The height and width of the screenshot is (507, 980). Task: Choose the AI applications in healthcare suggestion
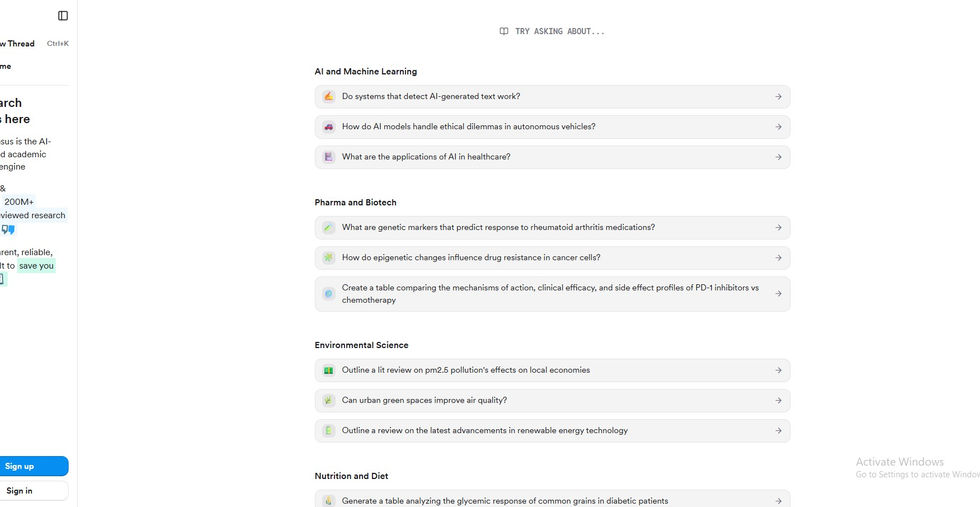(426, 157)
